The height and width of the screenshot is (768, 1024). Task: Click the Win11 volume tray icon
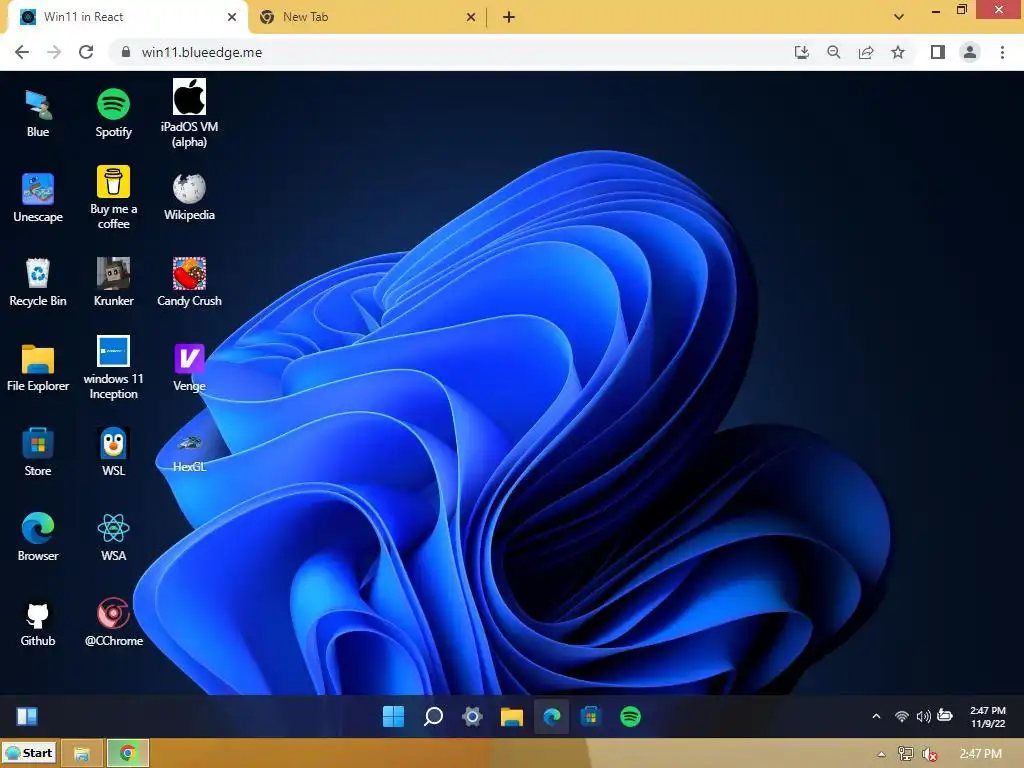tap(923, 716)
